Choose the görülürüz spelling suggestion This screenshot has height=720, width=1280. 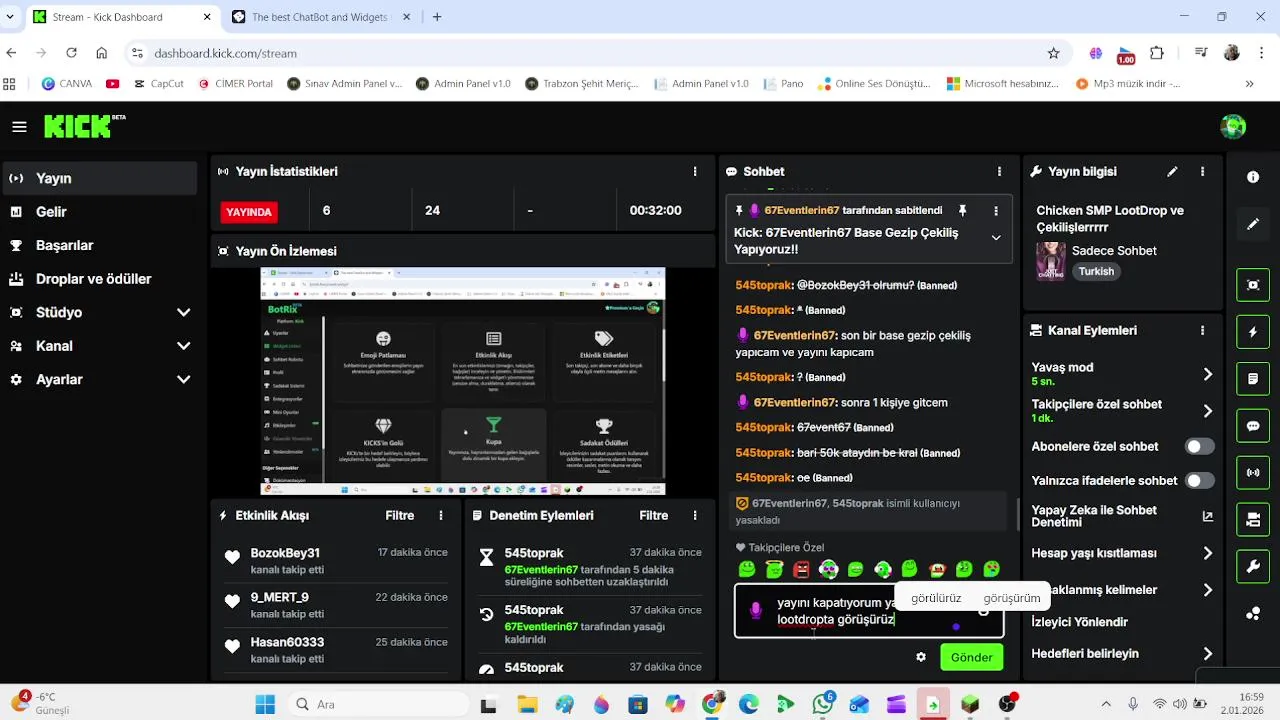pyautogui.click(x=936, y=598)
